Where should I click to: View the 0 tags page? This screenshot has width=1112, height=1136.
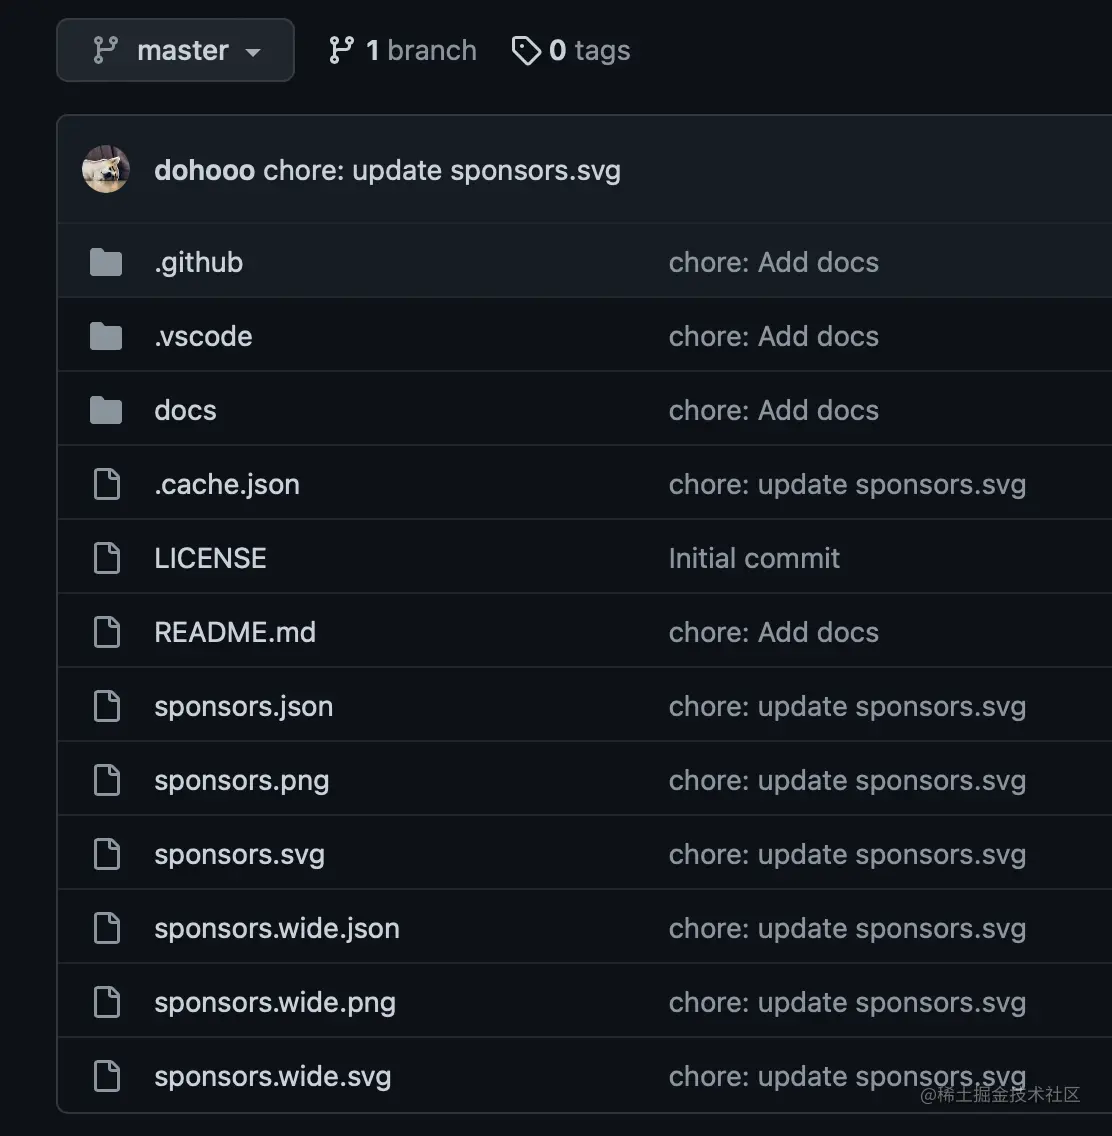(590, 50)
